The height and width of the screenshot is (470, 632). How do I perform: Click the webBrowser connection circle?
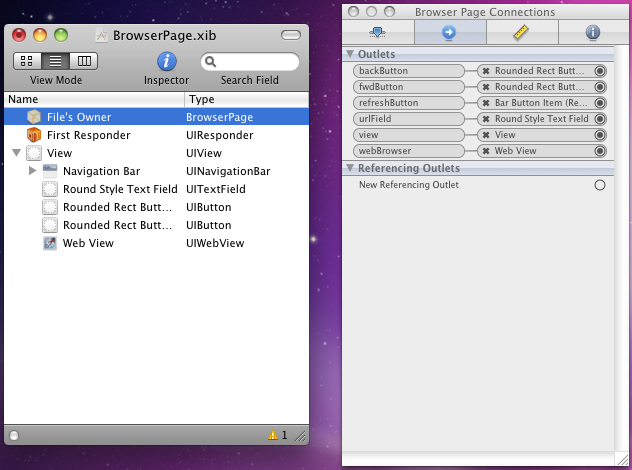[600, 151]
